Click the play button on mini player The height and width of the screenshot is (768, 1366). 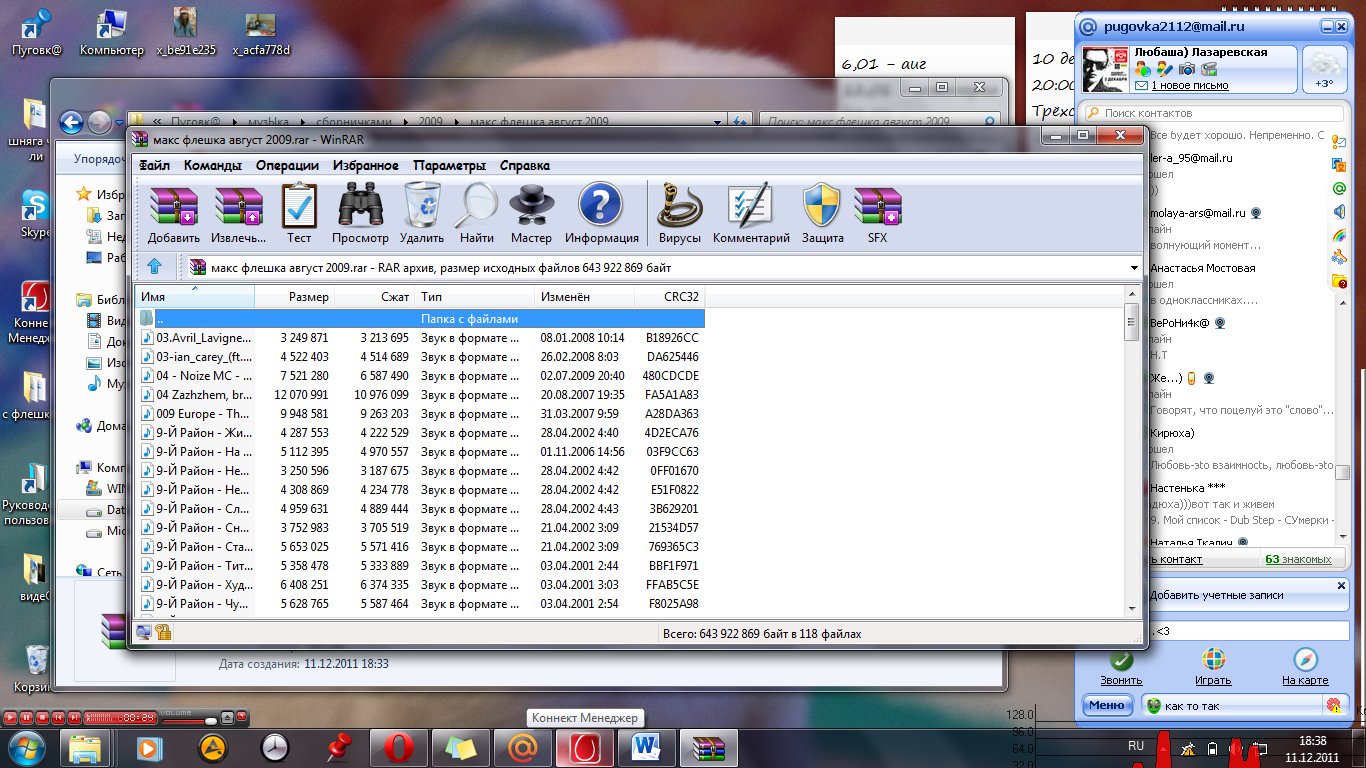tap(11, 718)
